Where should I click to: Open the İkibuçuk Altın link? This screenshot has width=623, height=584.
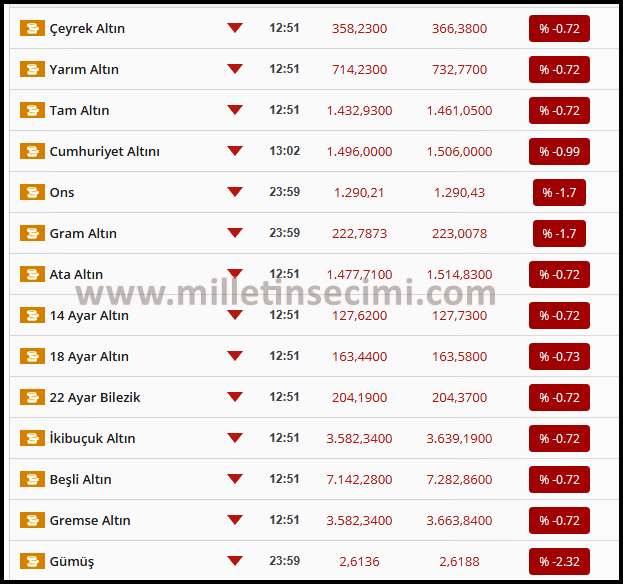click(x=92, y=438)
